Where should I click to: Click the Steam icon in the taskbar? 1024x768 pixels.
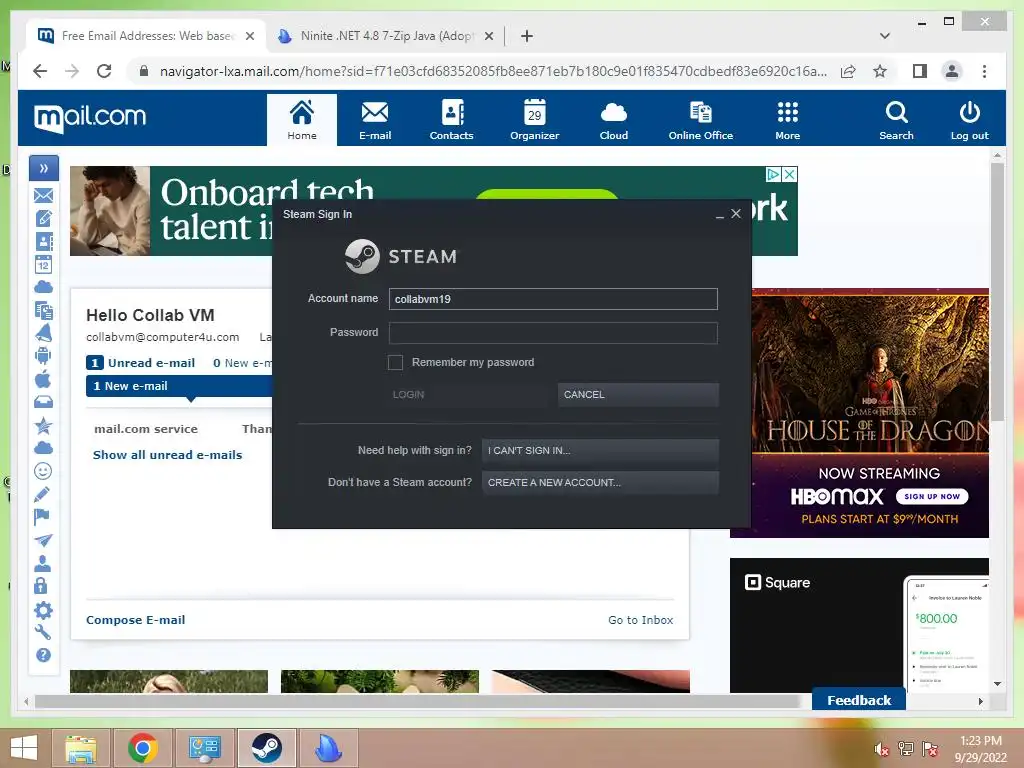coord(266,748)
